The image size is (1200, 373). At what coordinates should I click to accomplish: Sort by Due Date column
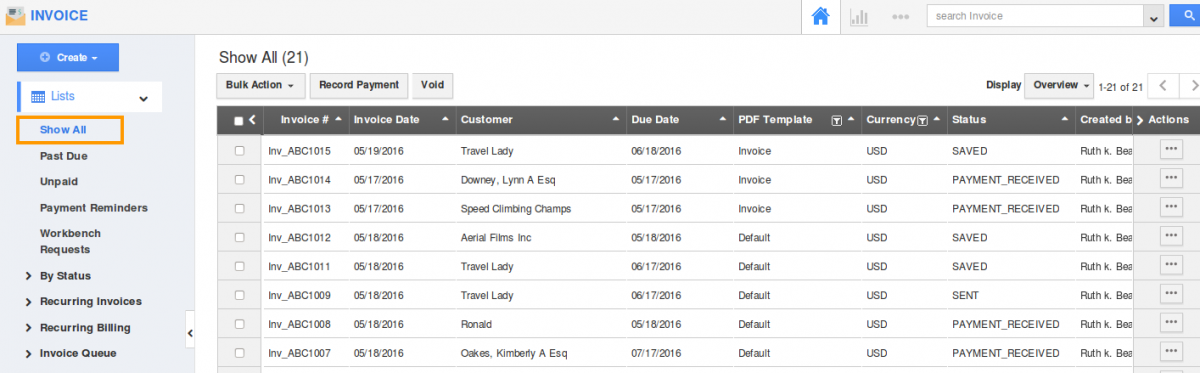pyautogui.click(x=723, y=119)
